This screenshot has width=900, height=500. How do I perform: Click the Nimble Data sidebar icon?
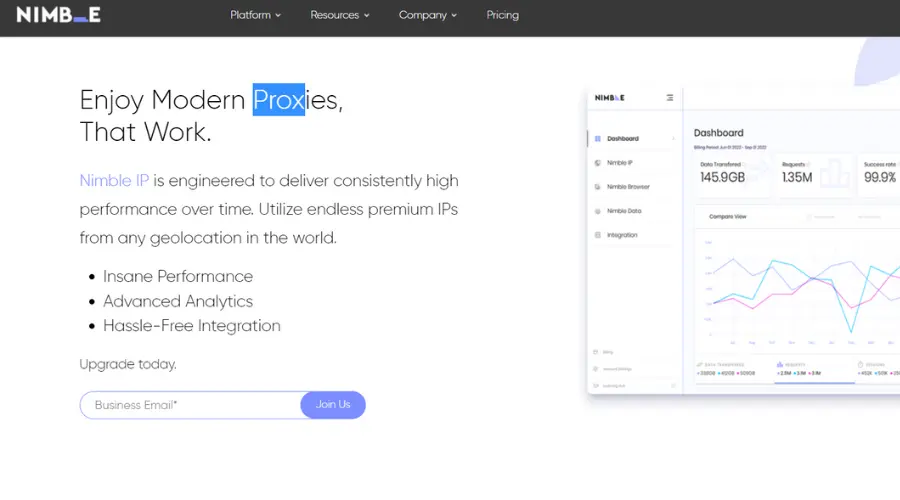pos(597,211)
